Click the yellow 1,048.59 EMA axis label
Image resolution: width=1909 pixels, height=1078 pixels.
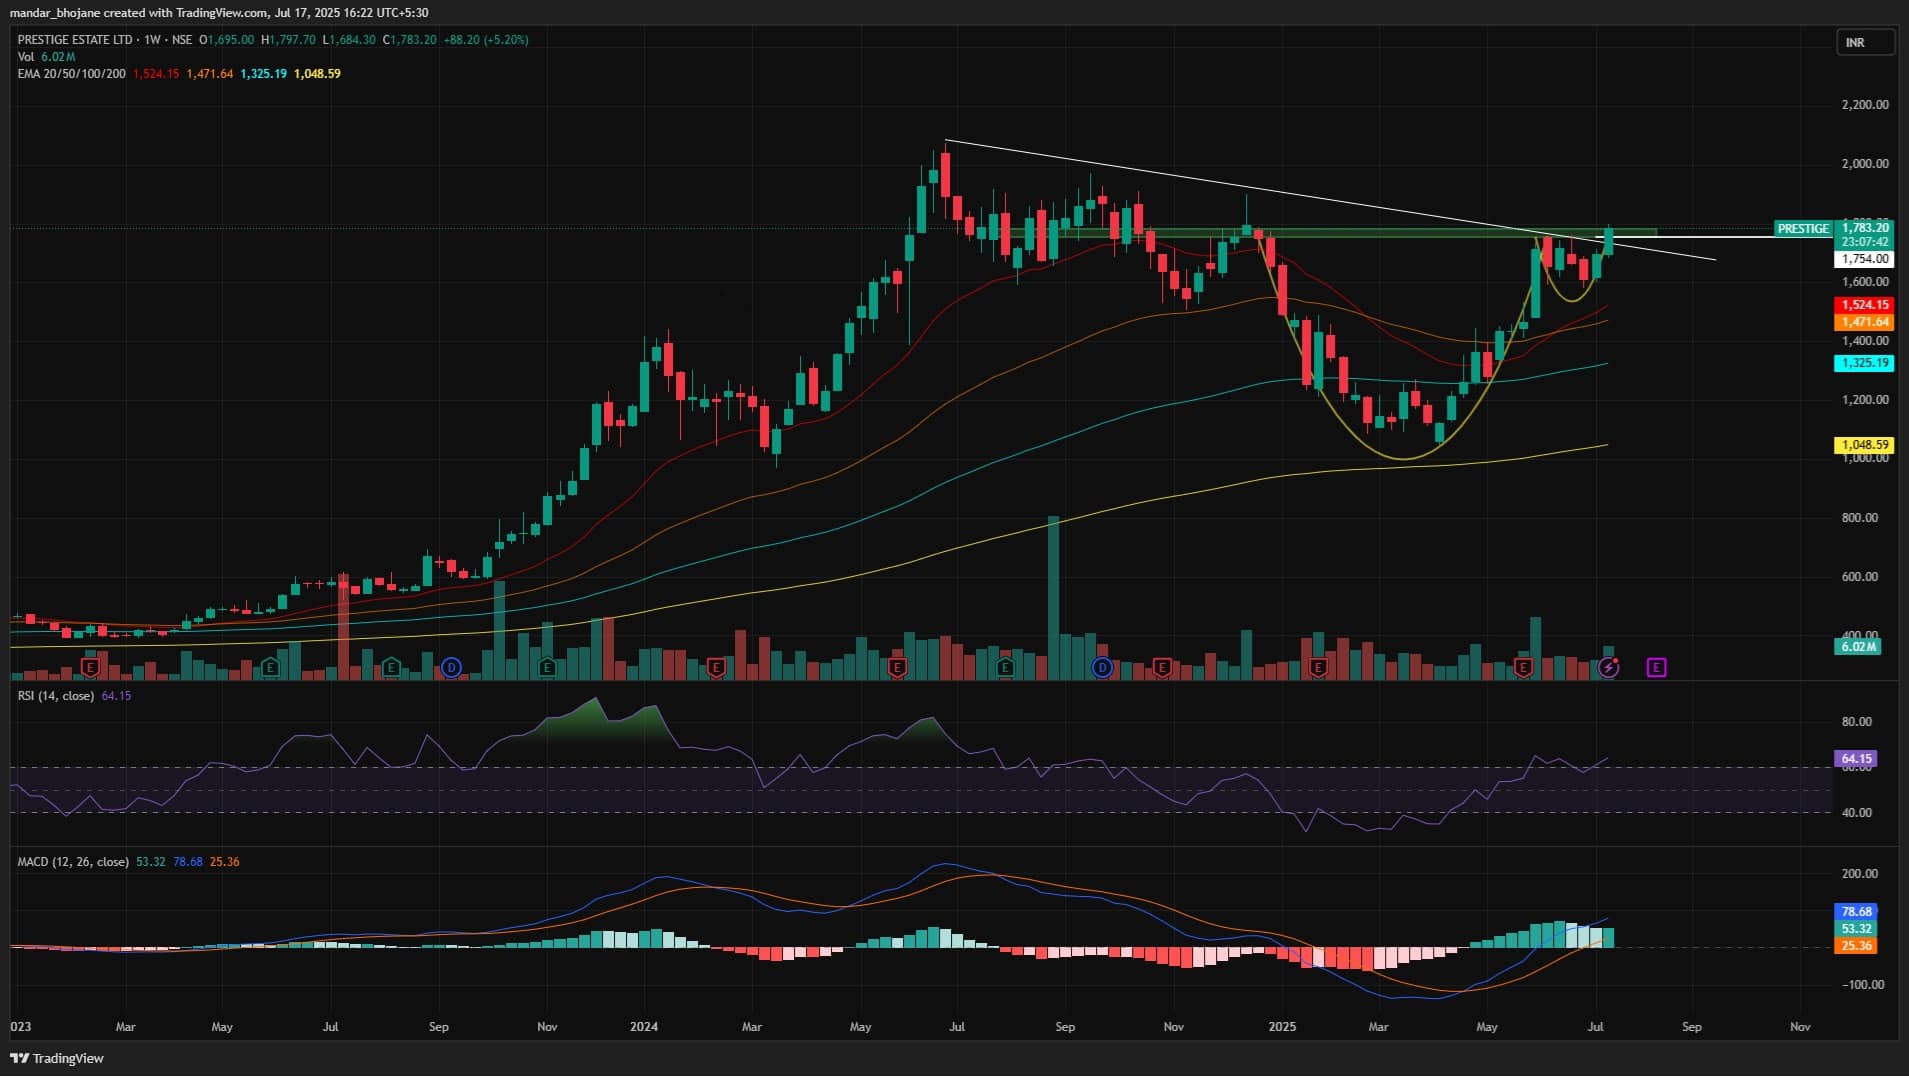(x=1865, y=445)
